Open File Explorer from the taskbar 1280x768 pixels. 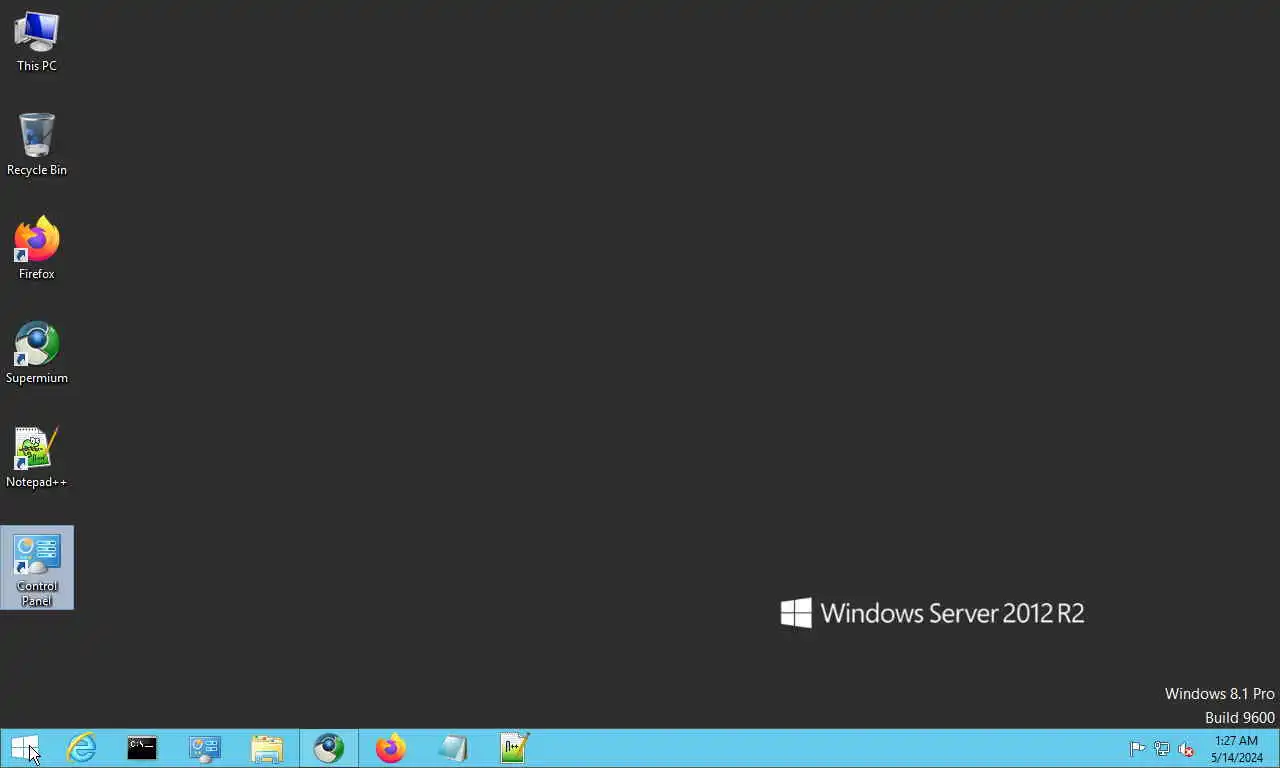tap(267, 748)
